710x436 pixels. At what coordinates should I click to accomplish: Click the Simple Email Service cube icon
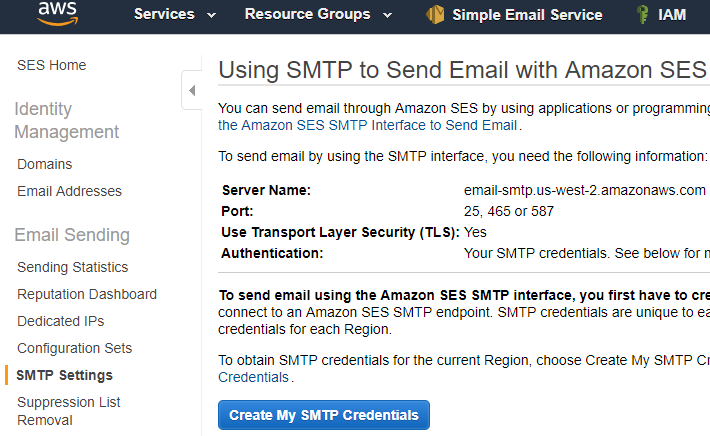click(x=435, y=15)
